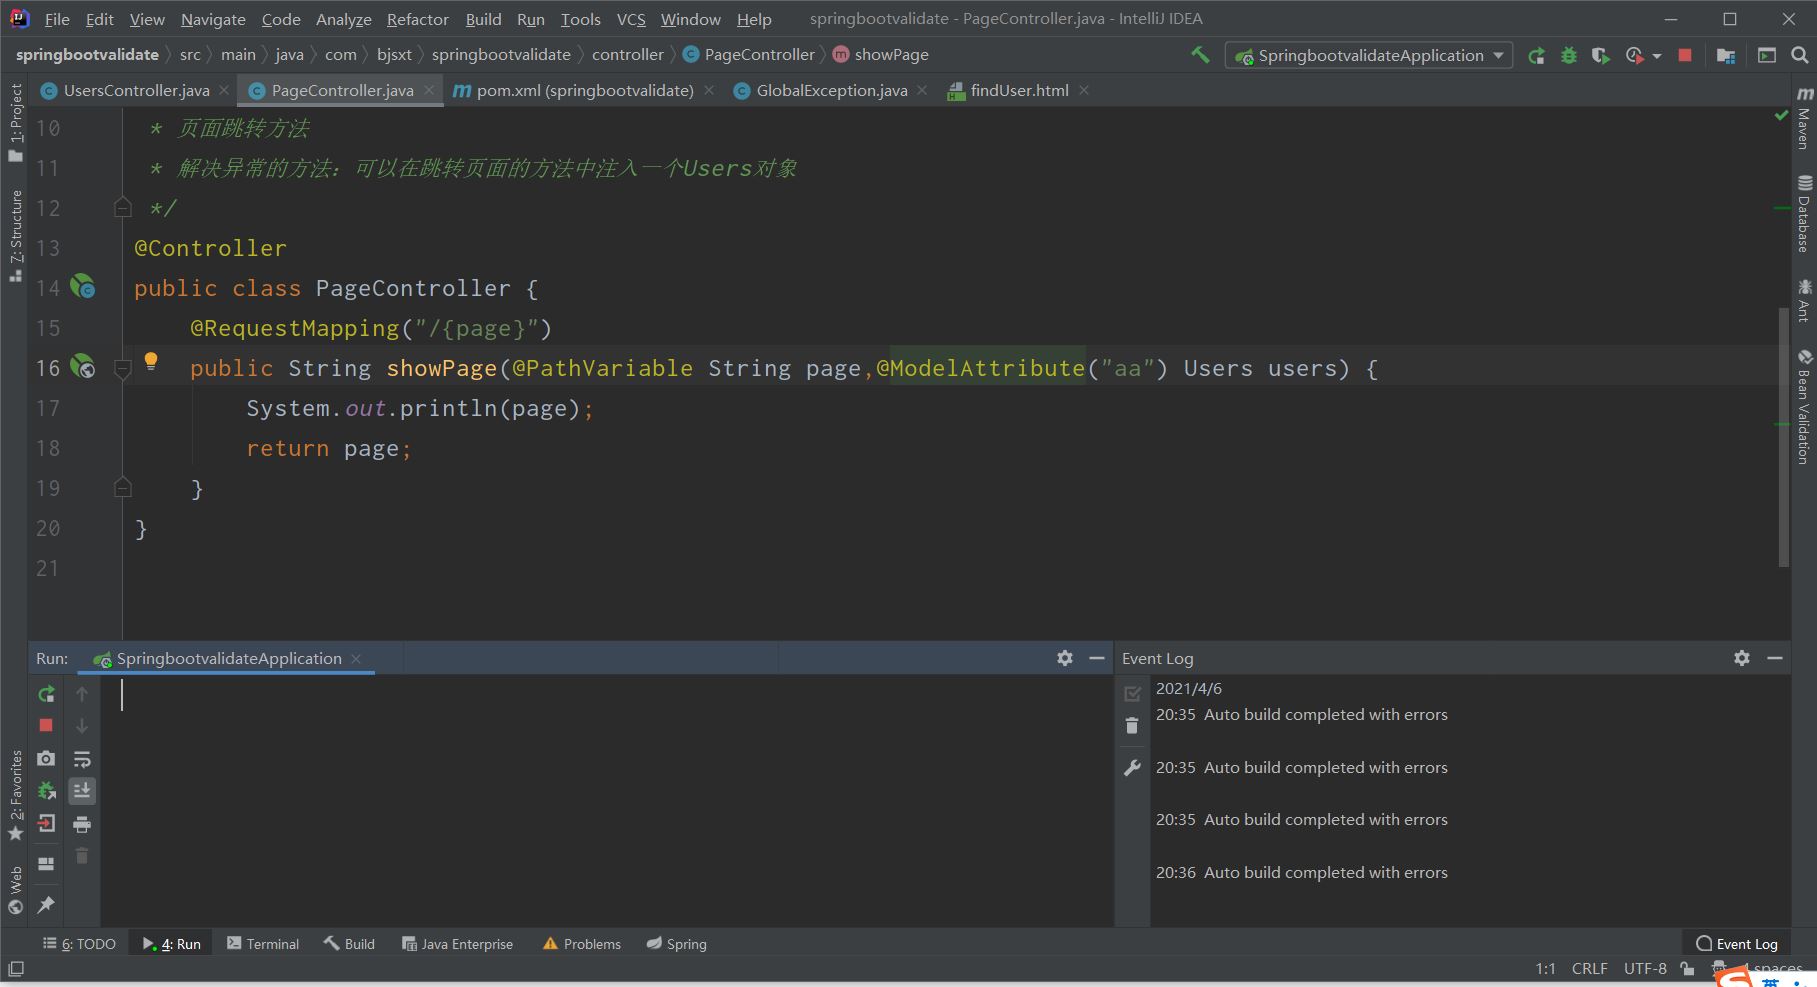Open the Bean Validation tool window on the right stripe

point(1804,407)
